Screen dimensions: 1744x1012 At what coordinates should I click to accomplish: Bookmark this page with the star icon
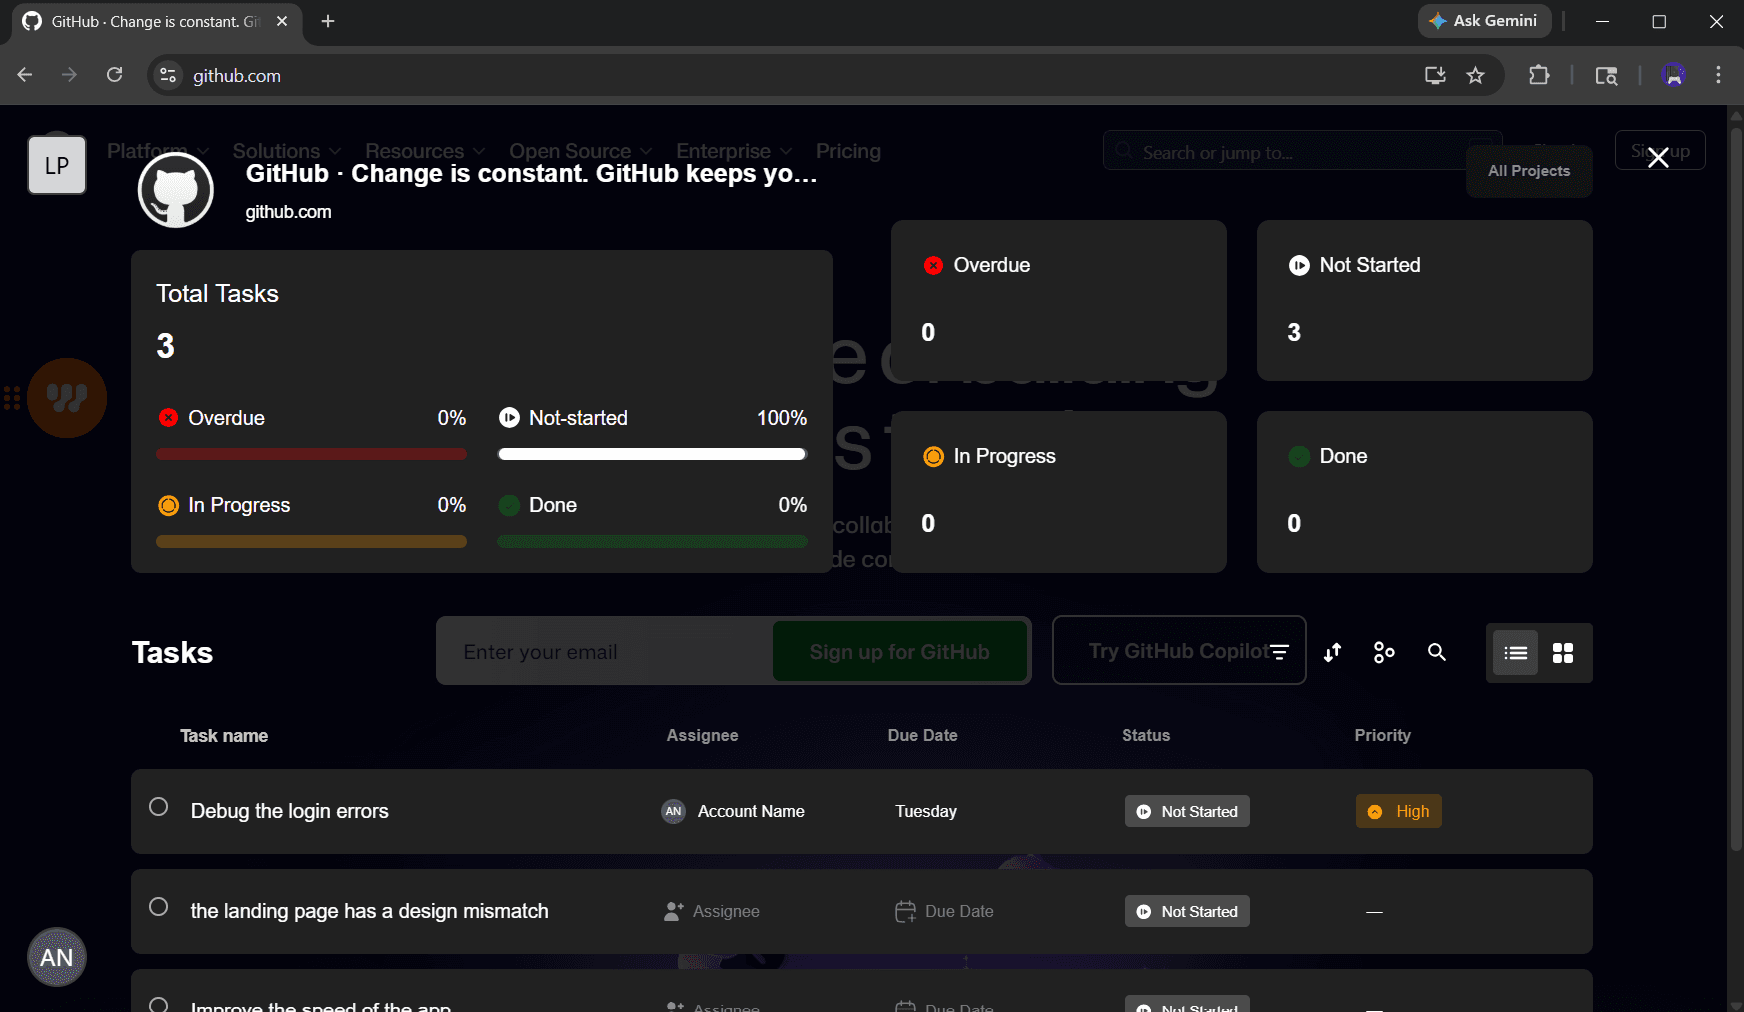point(1475,75)
